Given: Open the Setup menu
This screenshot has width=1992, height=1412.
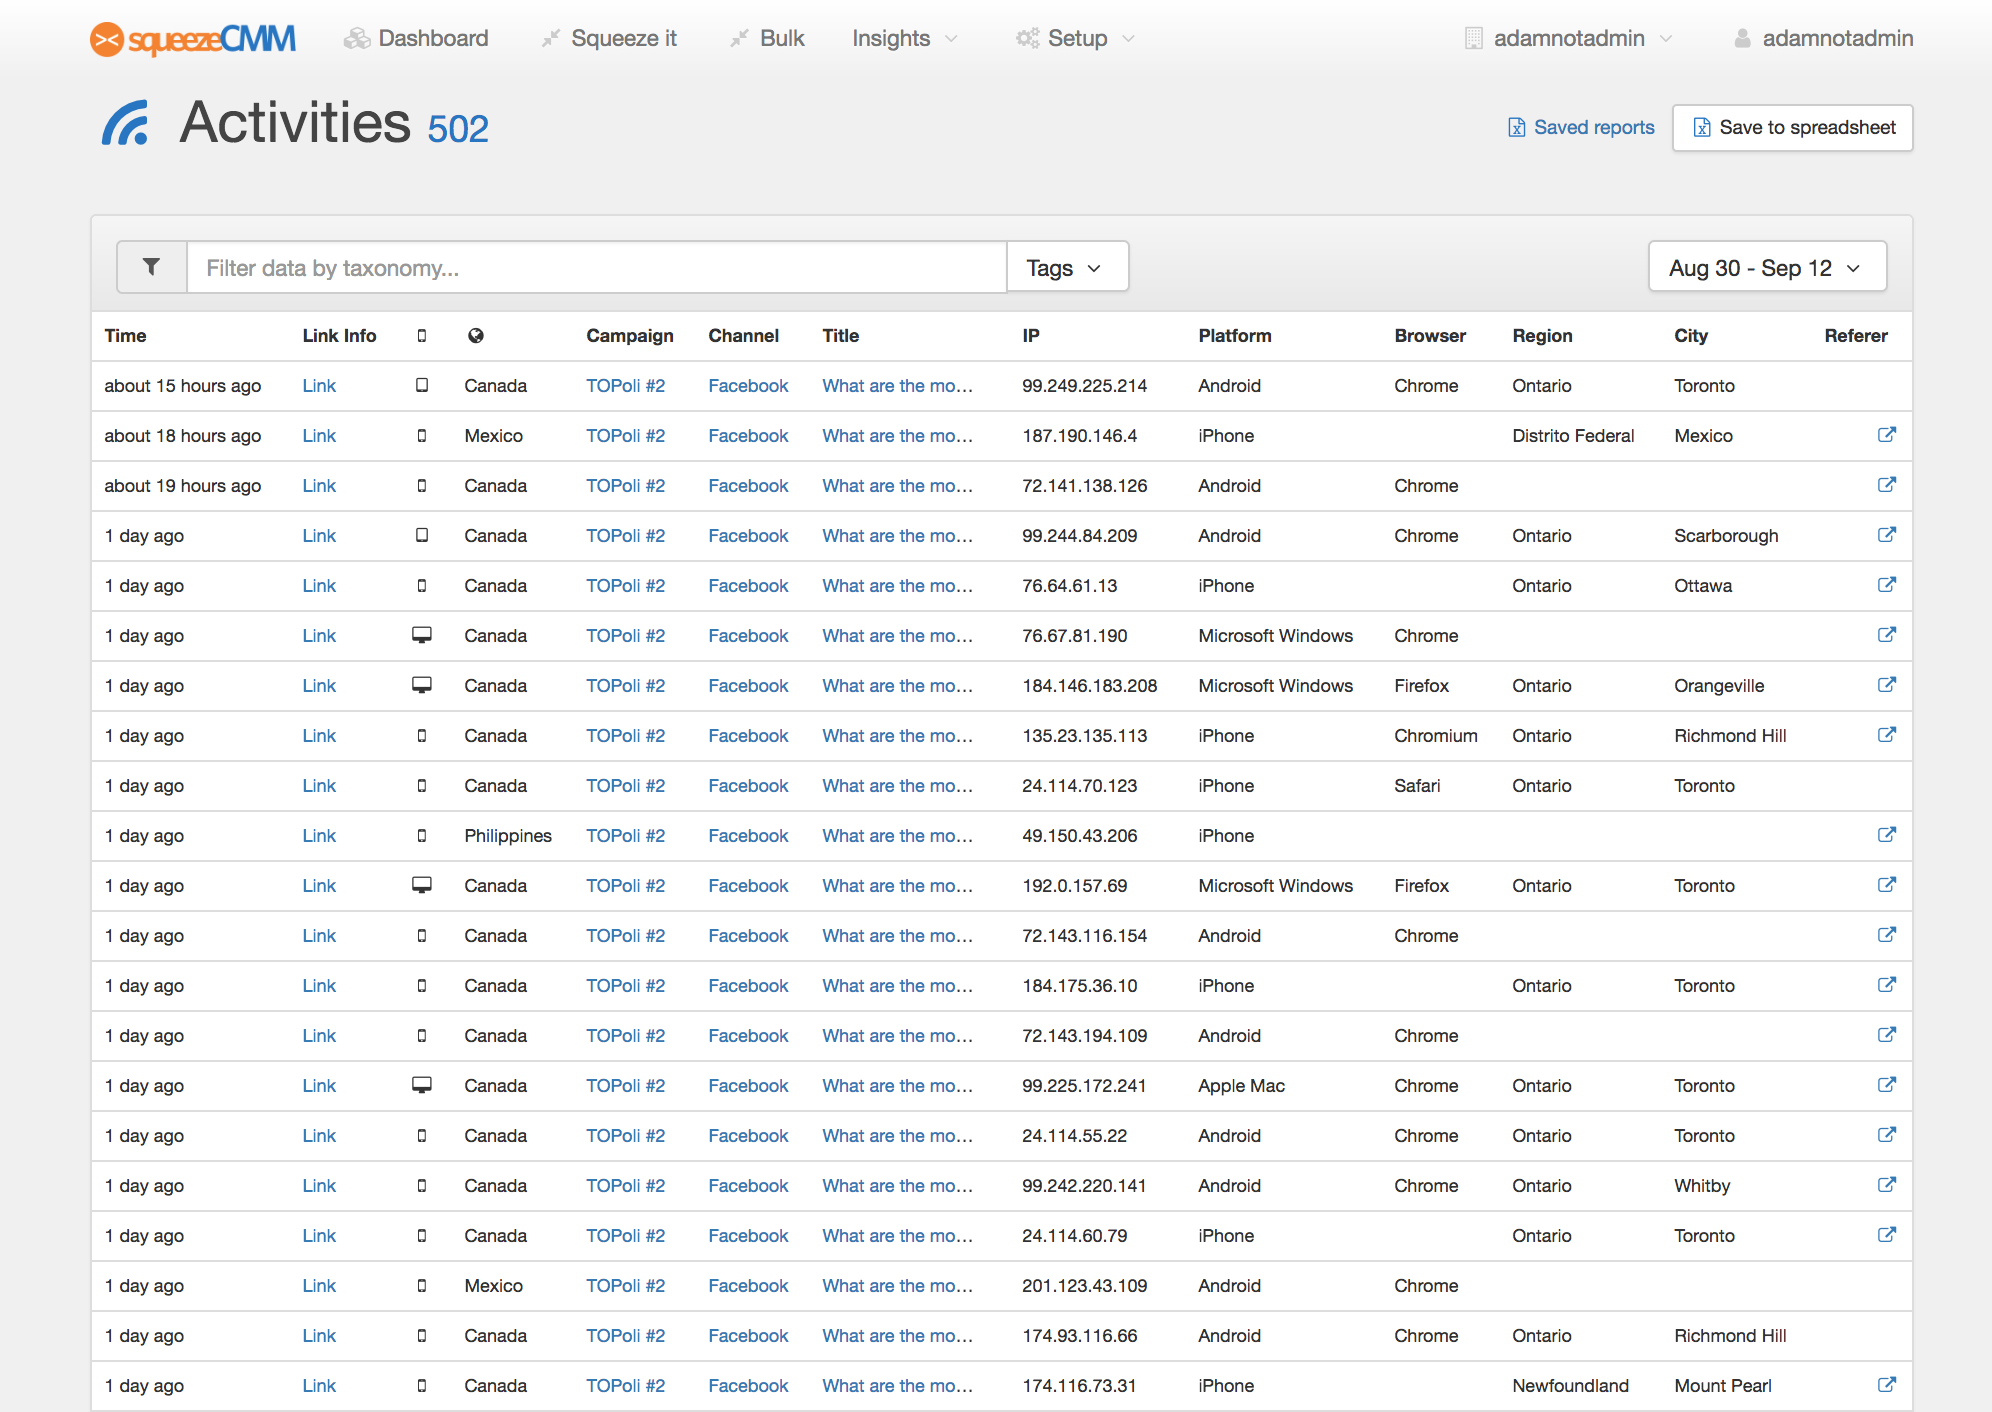Looking at the screenshot, I should (1076, 39).
